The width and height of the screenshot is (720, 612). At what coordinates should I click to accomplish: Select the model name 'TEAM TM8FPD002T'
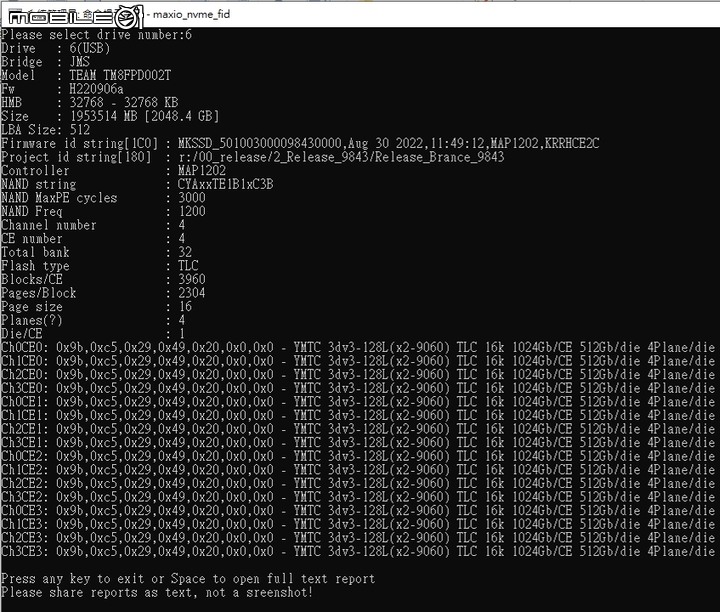pyautogui.click(x=120, y=75)
